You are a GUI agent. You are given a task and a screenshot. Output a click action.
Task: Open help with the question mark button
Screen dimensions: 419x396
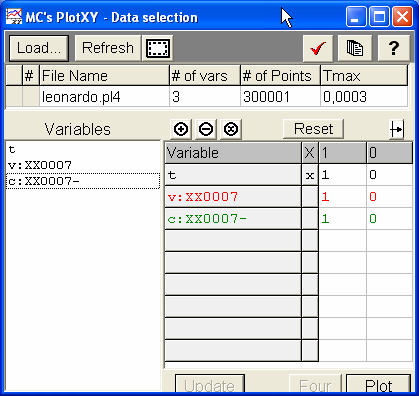pos(394,49)
